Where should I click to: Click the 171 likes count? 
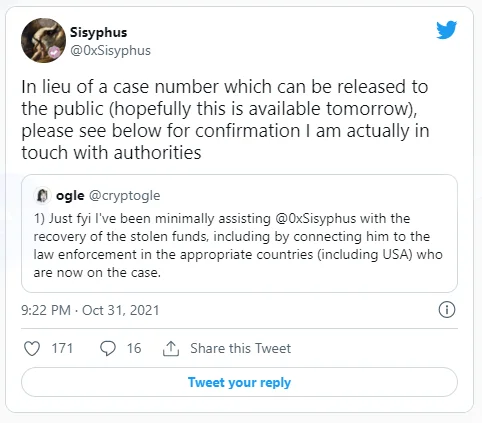62,348
